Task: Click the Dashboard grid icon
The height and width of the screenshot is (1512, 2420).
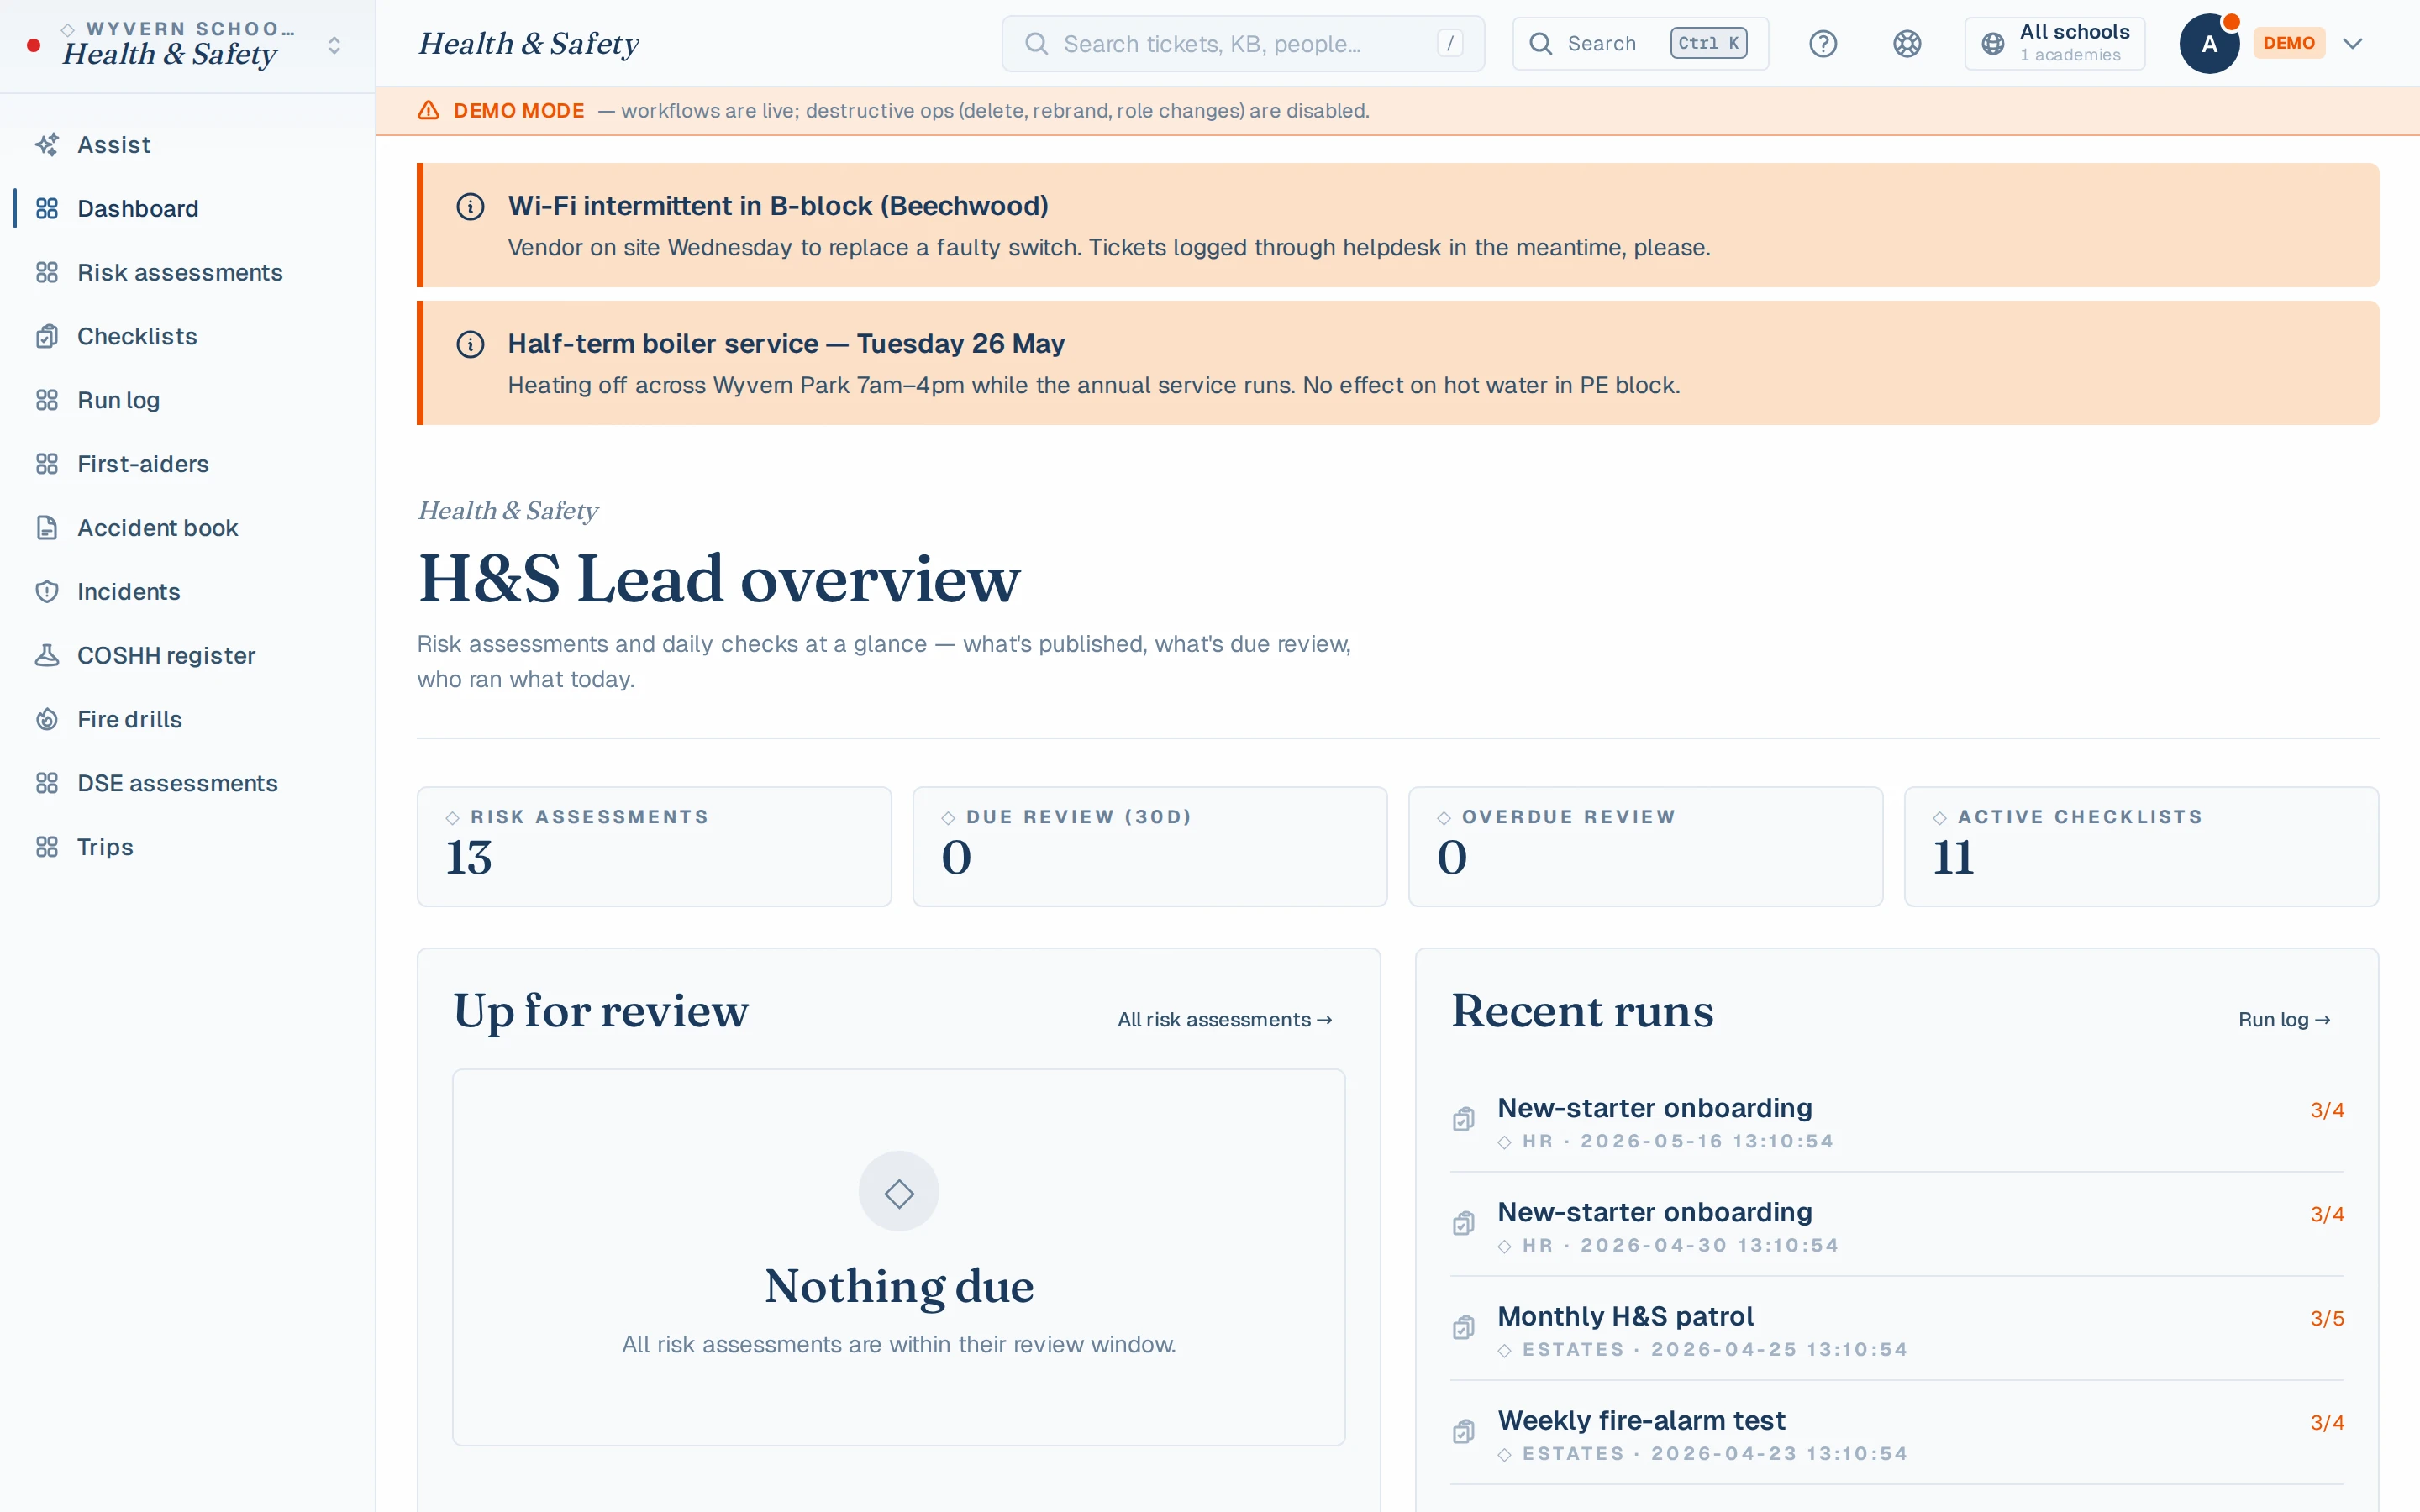Action: pyautogui.click(x=47, y=209)
